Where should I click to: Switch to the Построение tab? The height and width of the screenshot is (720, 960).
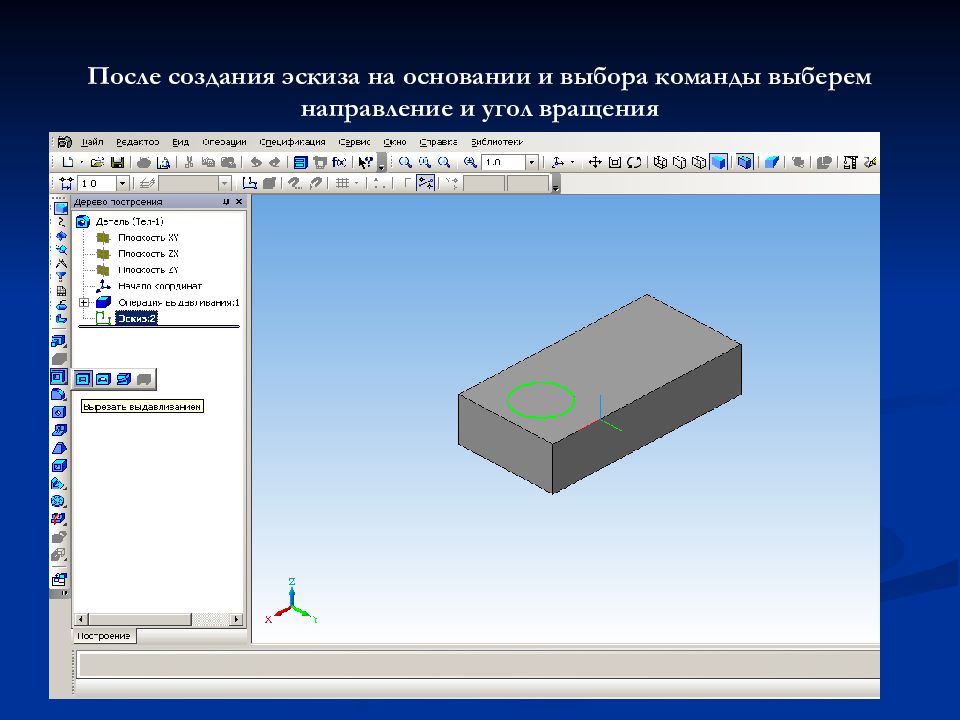click(104, 636)
